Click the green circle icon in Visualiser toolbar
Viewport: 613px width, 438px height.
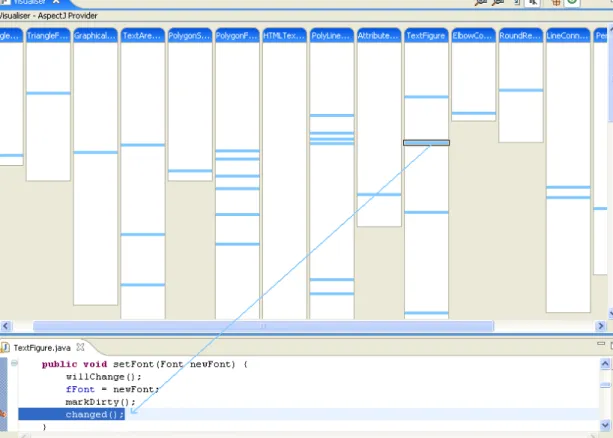click(572, 2)
